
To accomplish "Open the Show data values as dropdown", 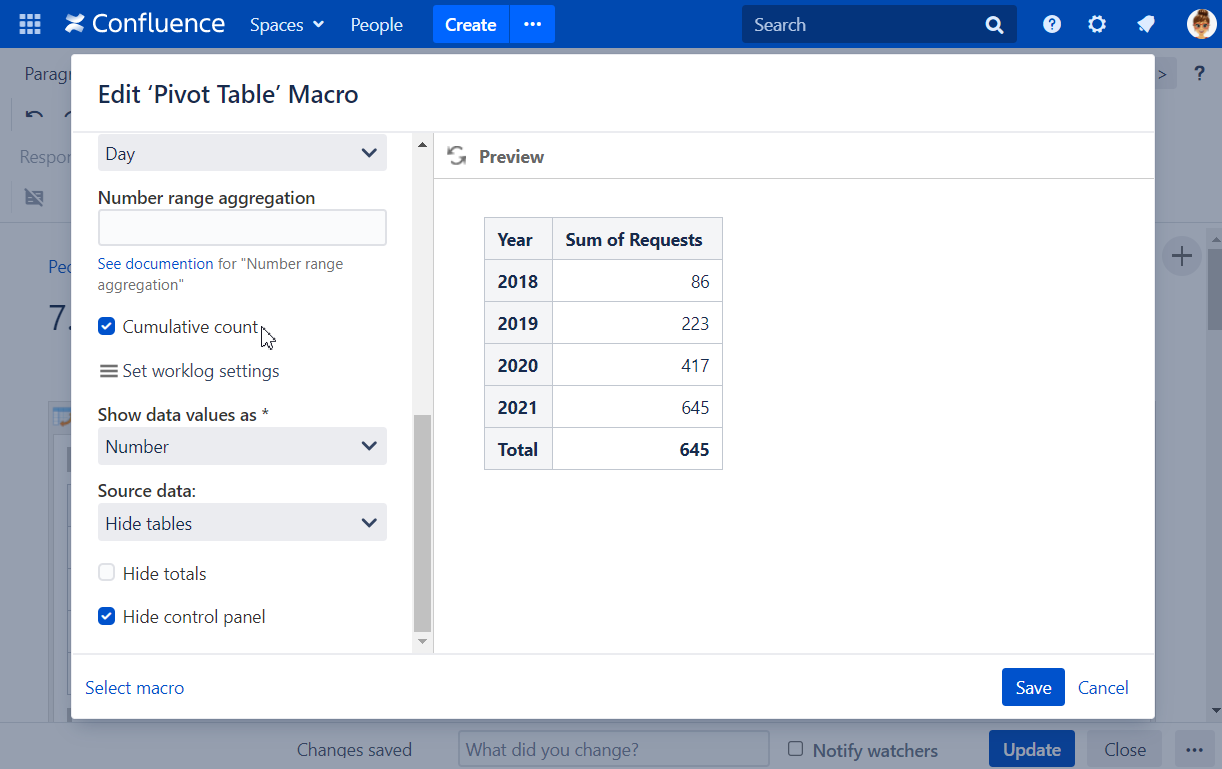I will pyautogui.click(x=242, y=446).
